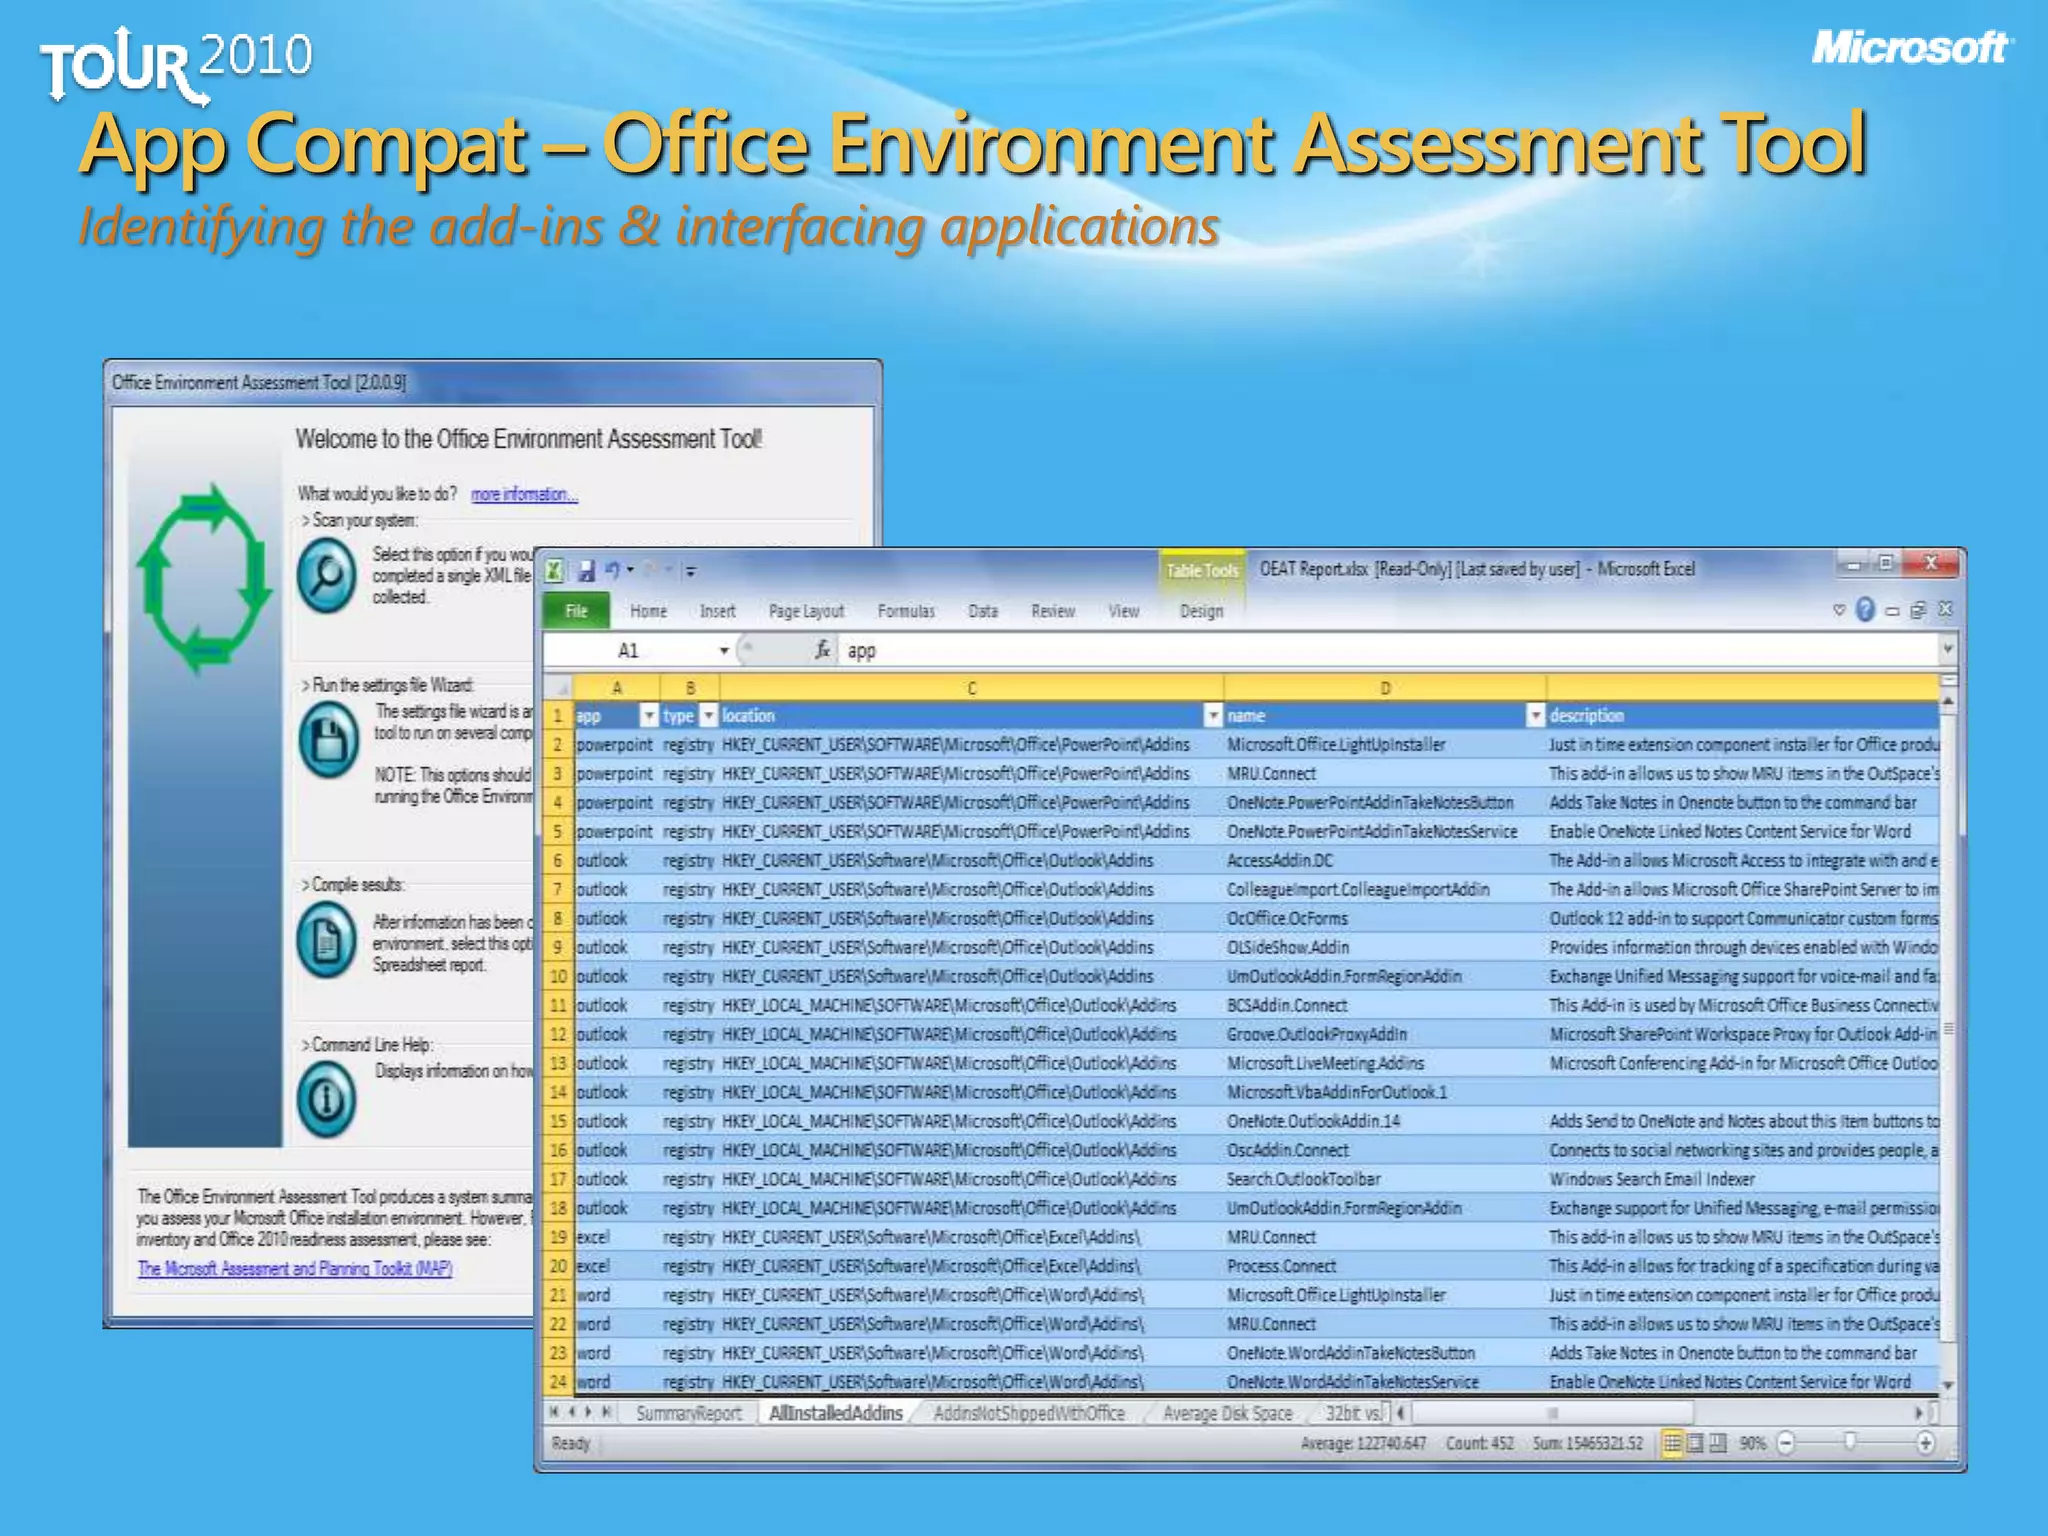Click the Scan your system magnifier icon
This screenshot has width=2048, height=1536.
pos(326,575)
